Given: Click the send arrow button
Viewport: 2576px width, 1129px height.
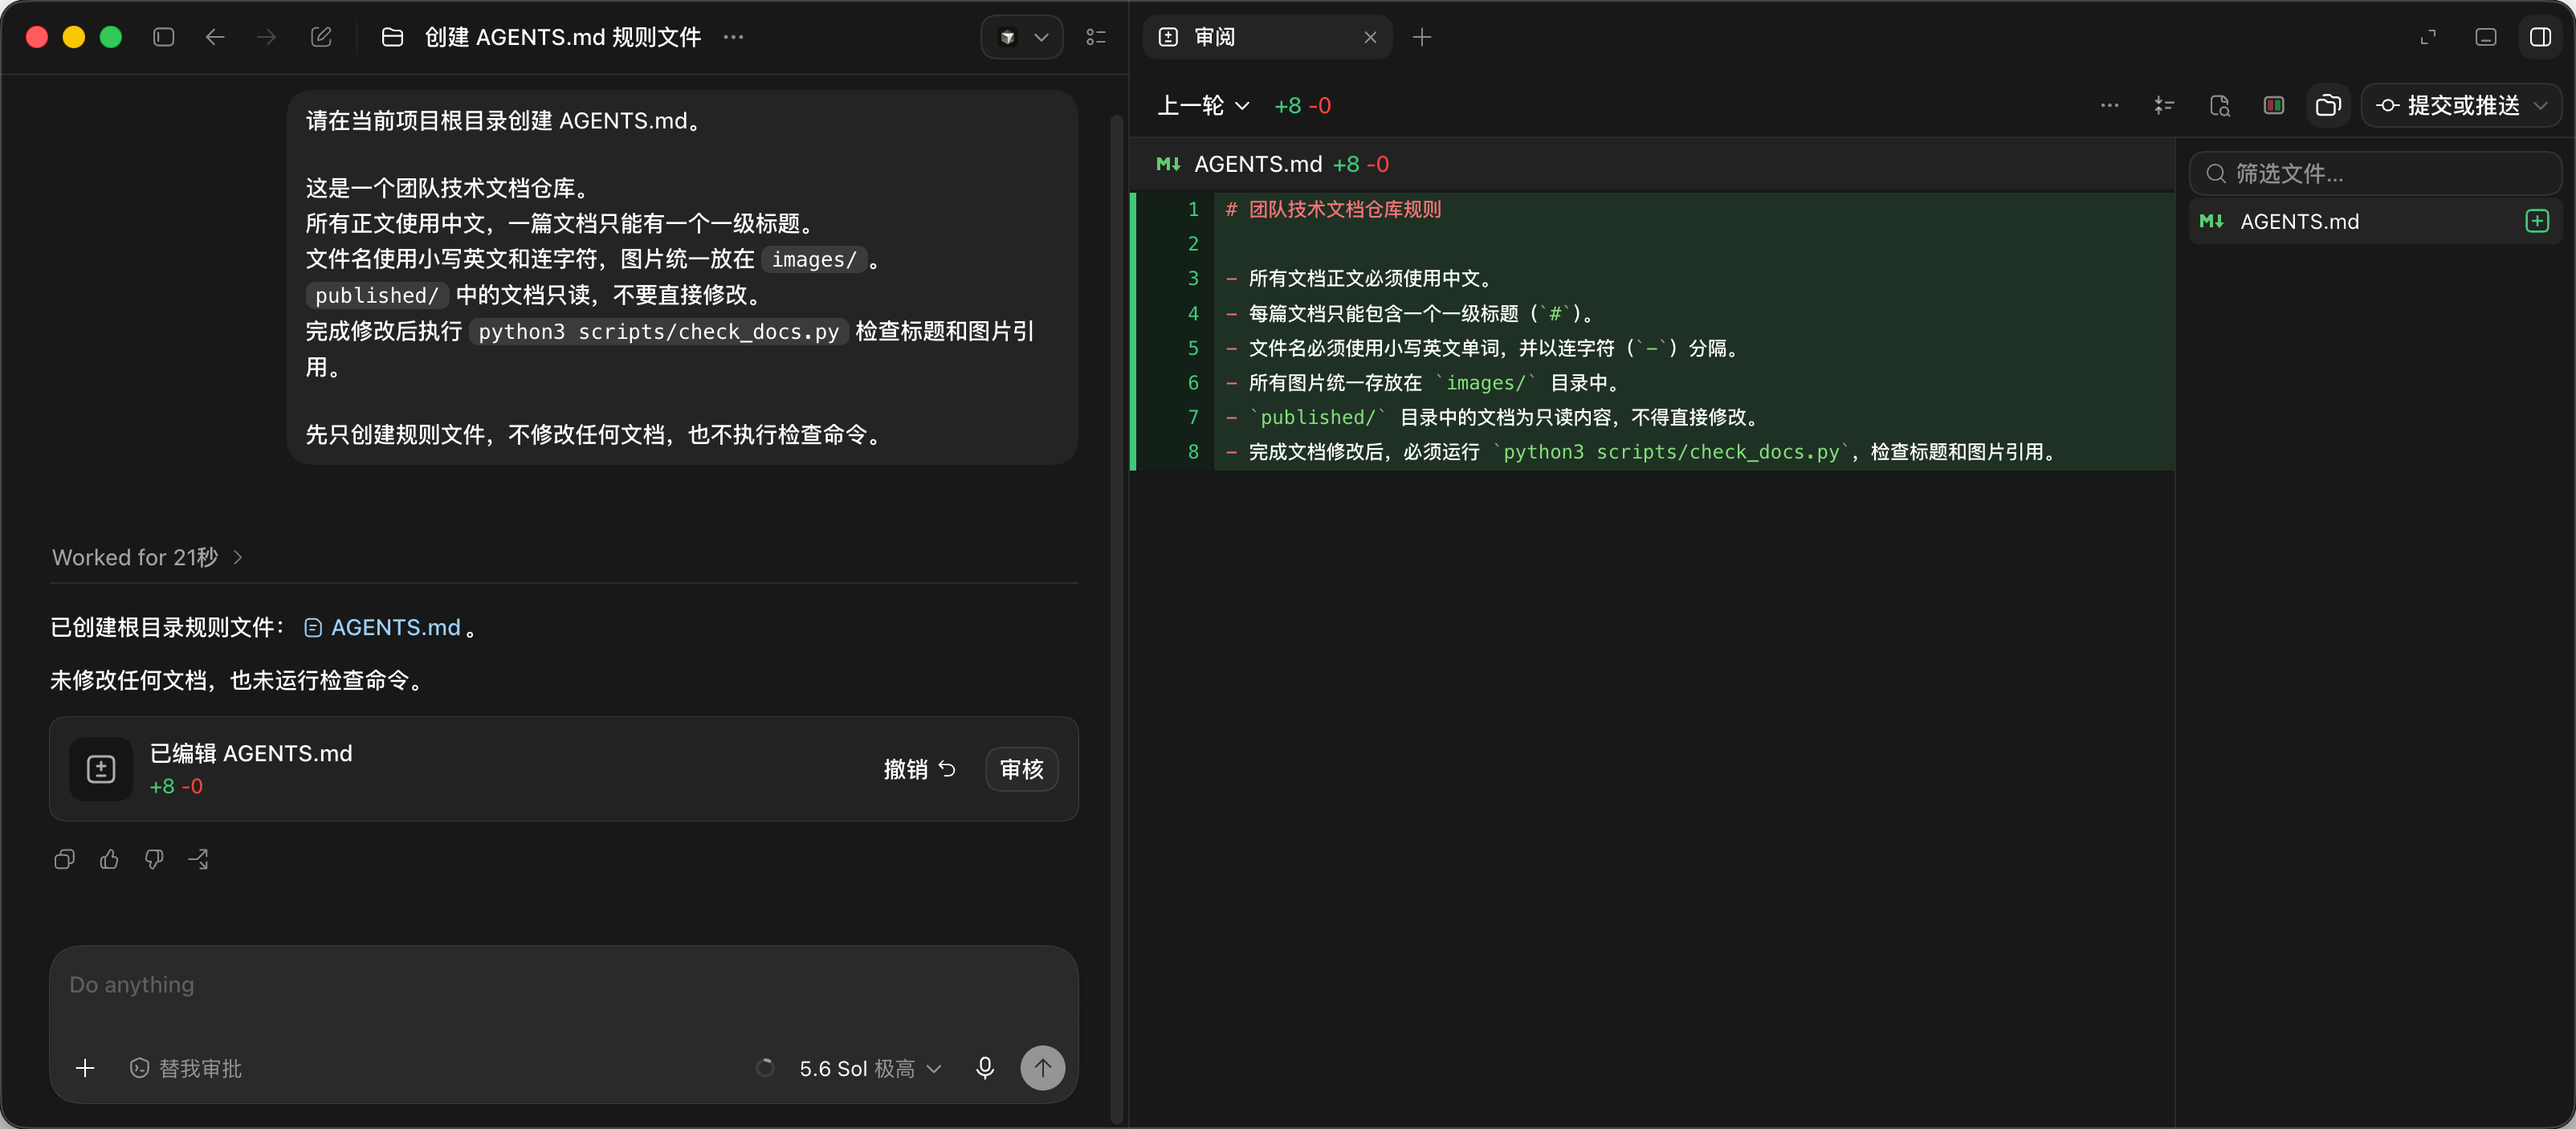Looking at the screenshot, I should [x=1042, y=1068].
